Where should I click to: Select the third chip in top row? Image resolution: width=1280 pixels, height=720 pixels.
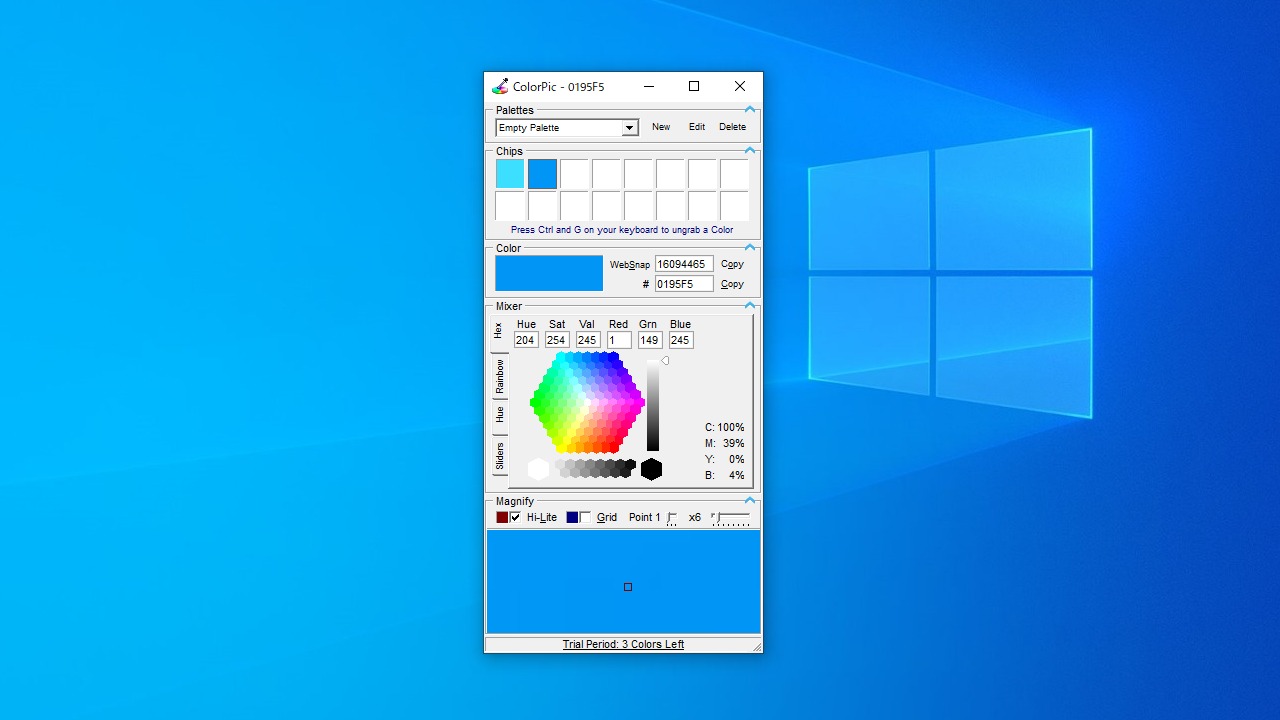[x=574, y=174]
